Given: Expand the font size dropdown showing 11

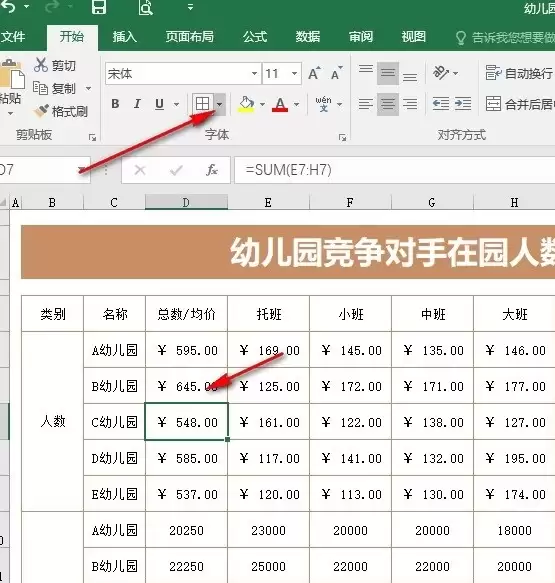Looking at the screenshot, I should pyautogui.click(x=282, y=74).
